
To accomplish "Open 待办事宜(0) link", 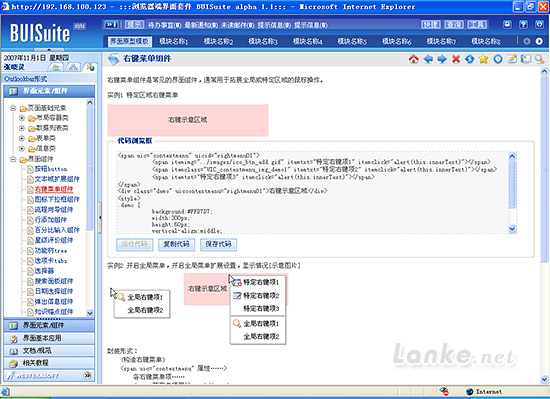I will pyautogui.click(x=165, y=25).
